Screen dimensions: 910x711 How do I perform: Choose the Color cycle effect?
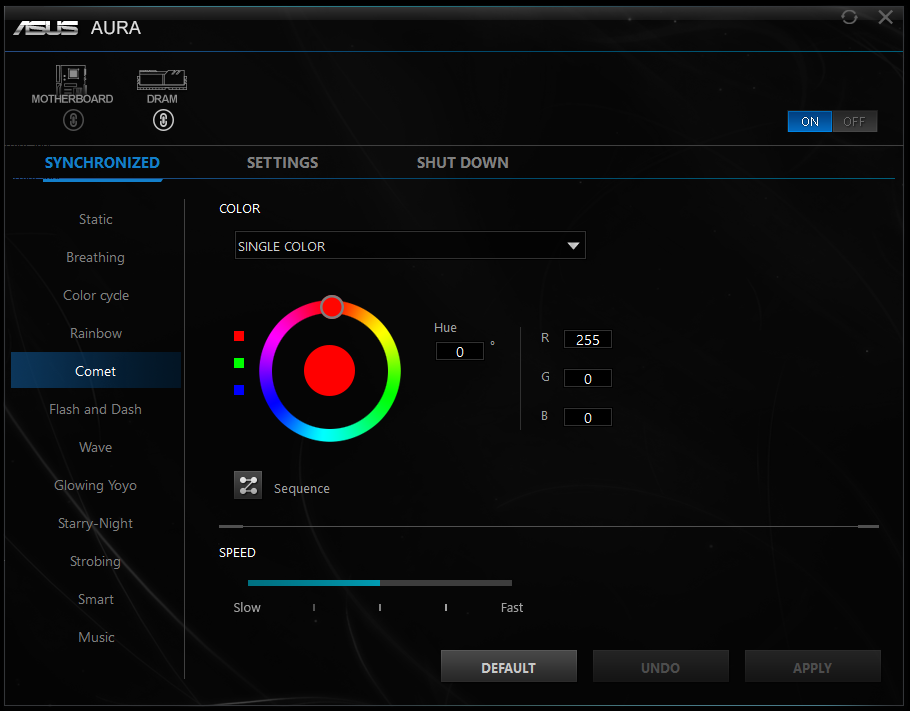point(96,295)
